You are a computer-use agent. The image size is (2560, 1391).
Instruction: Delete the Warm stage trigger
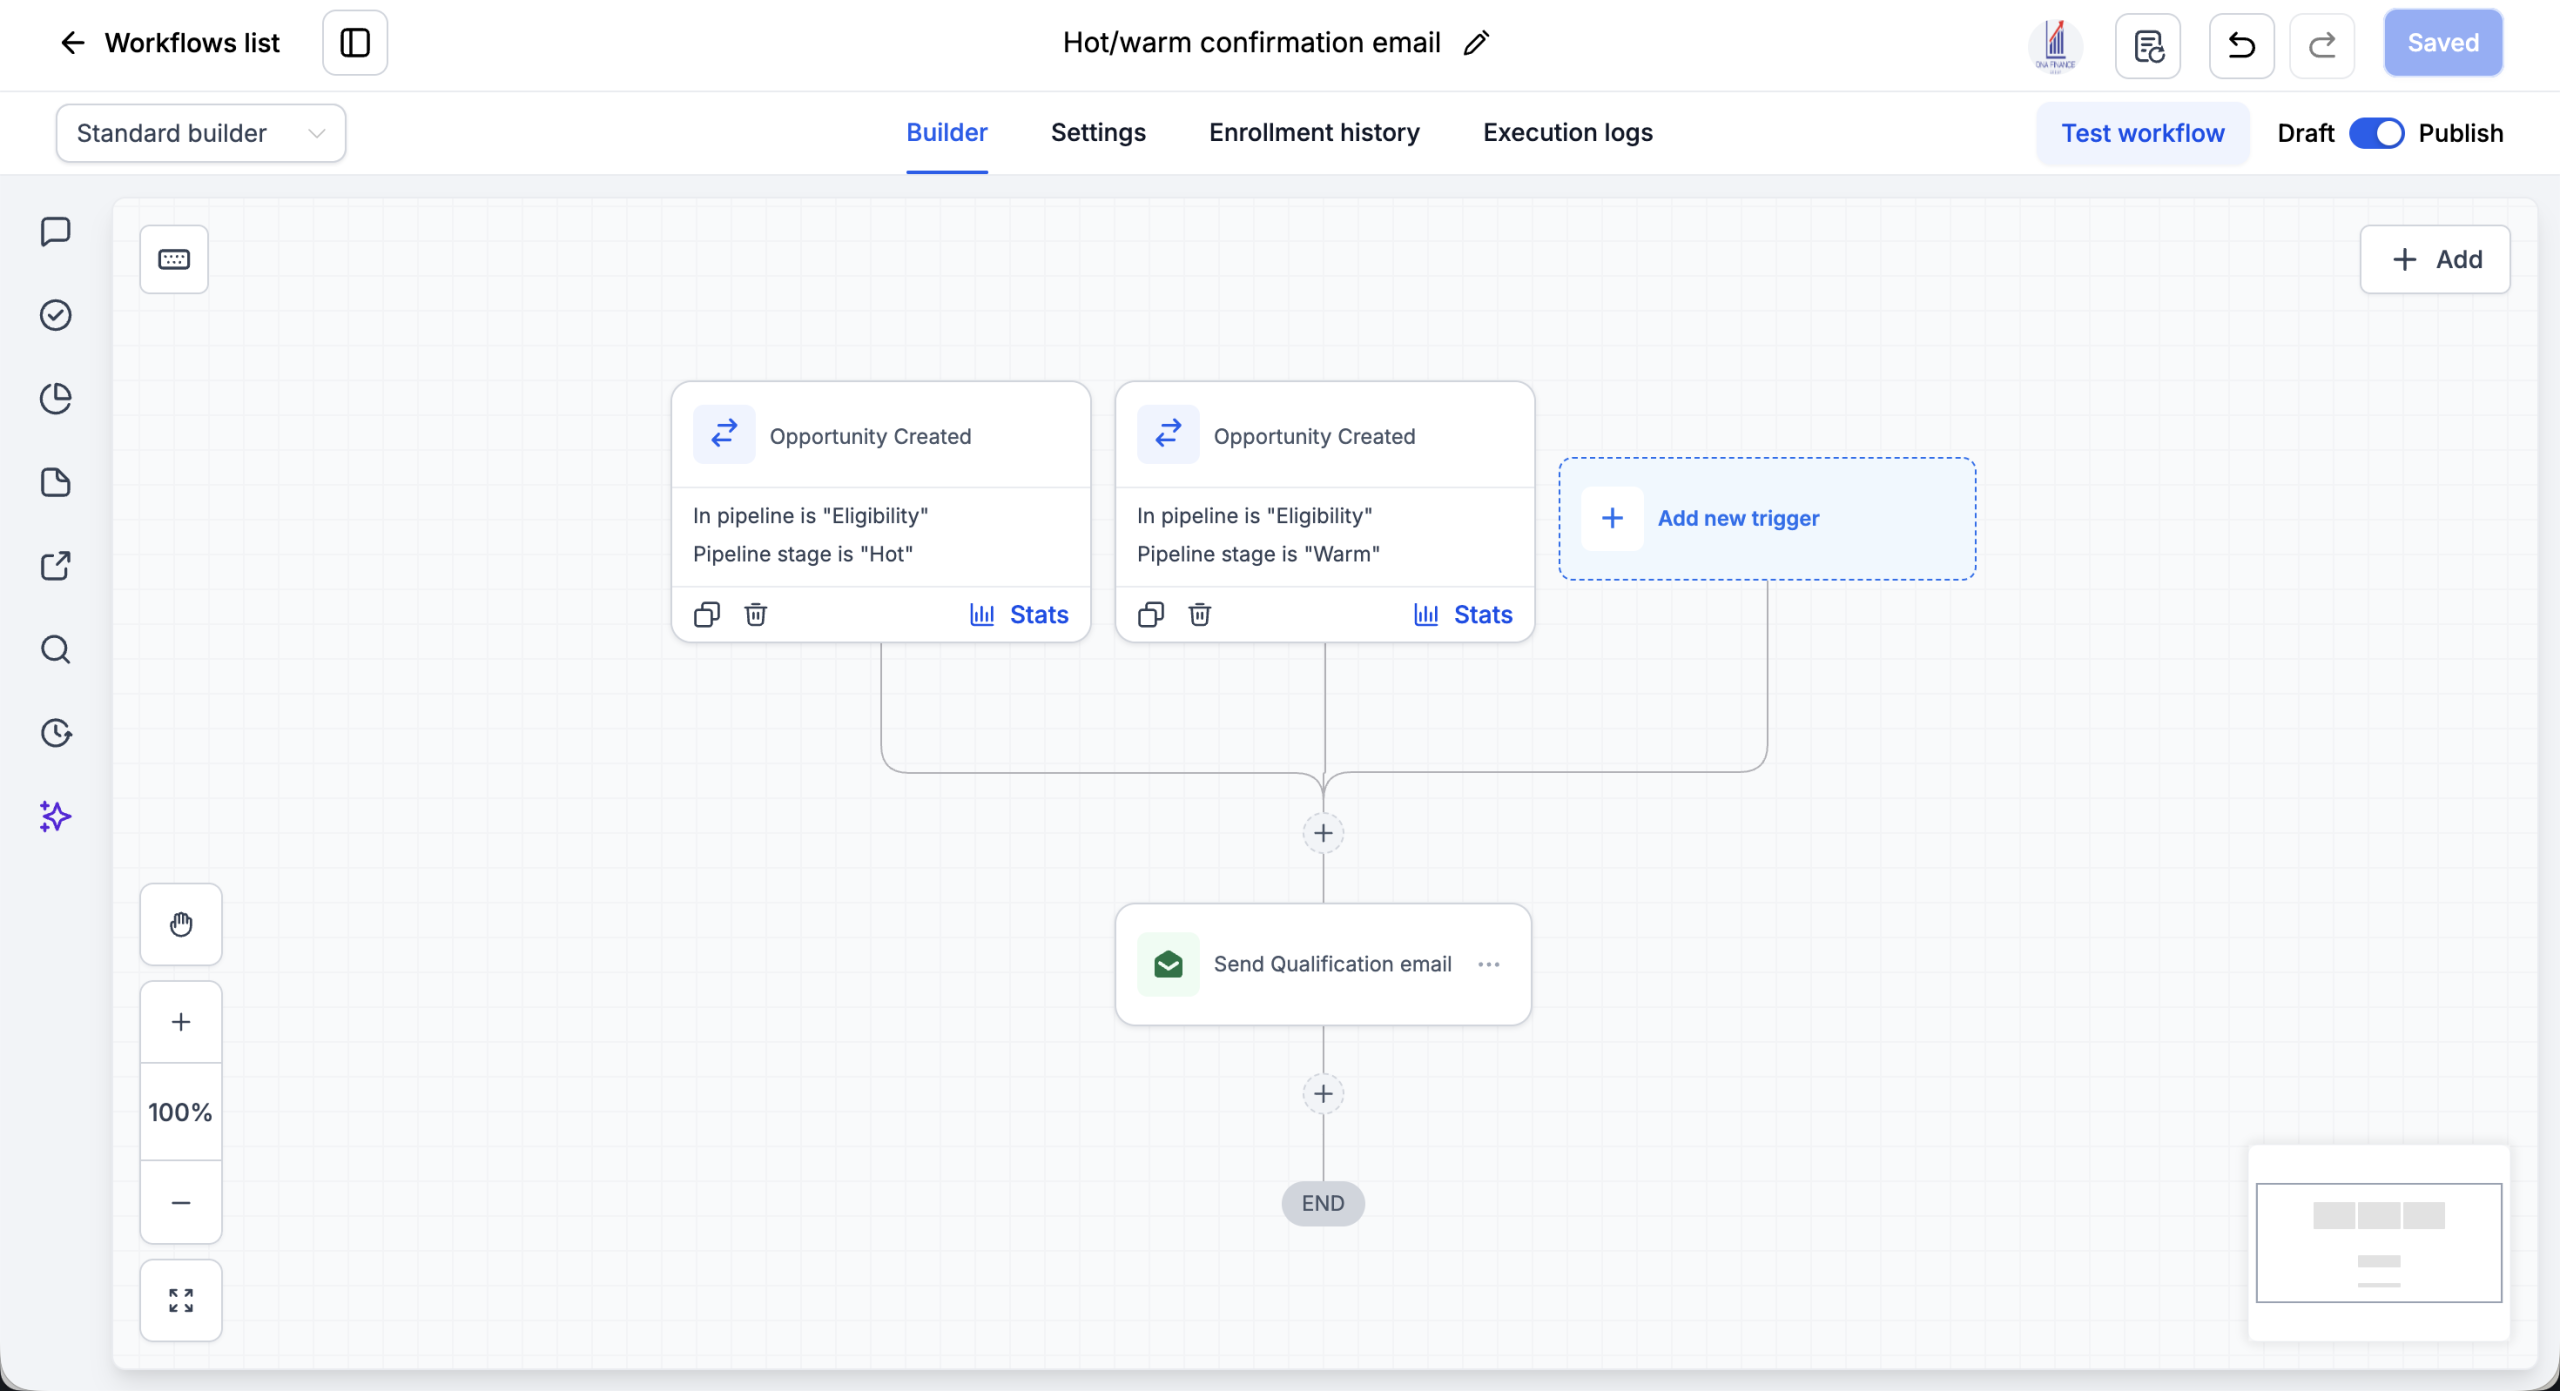[x=1200, y=614]
